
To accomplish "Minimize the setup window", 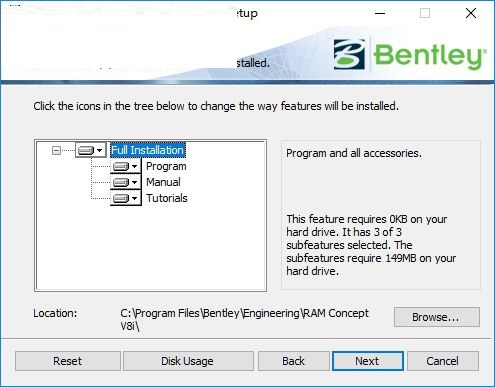I will (380, 13).
